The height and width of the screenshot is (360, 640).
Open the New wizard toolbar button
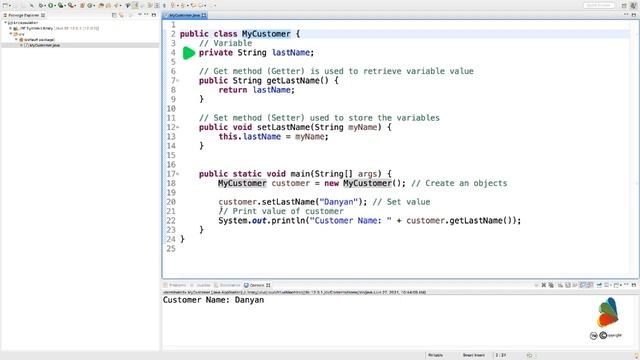point(5,5)
